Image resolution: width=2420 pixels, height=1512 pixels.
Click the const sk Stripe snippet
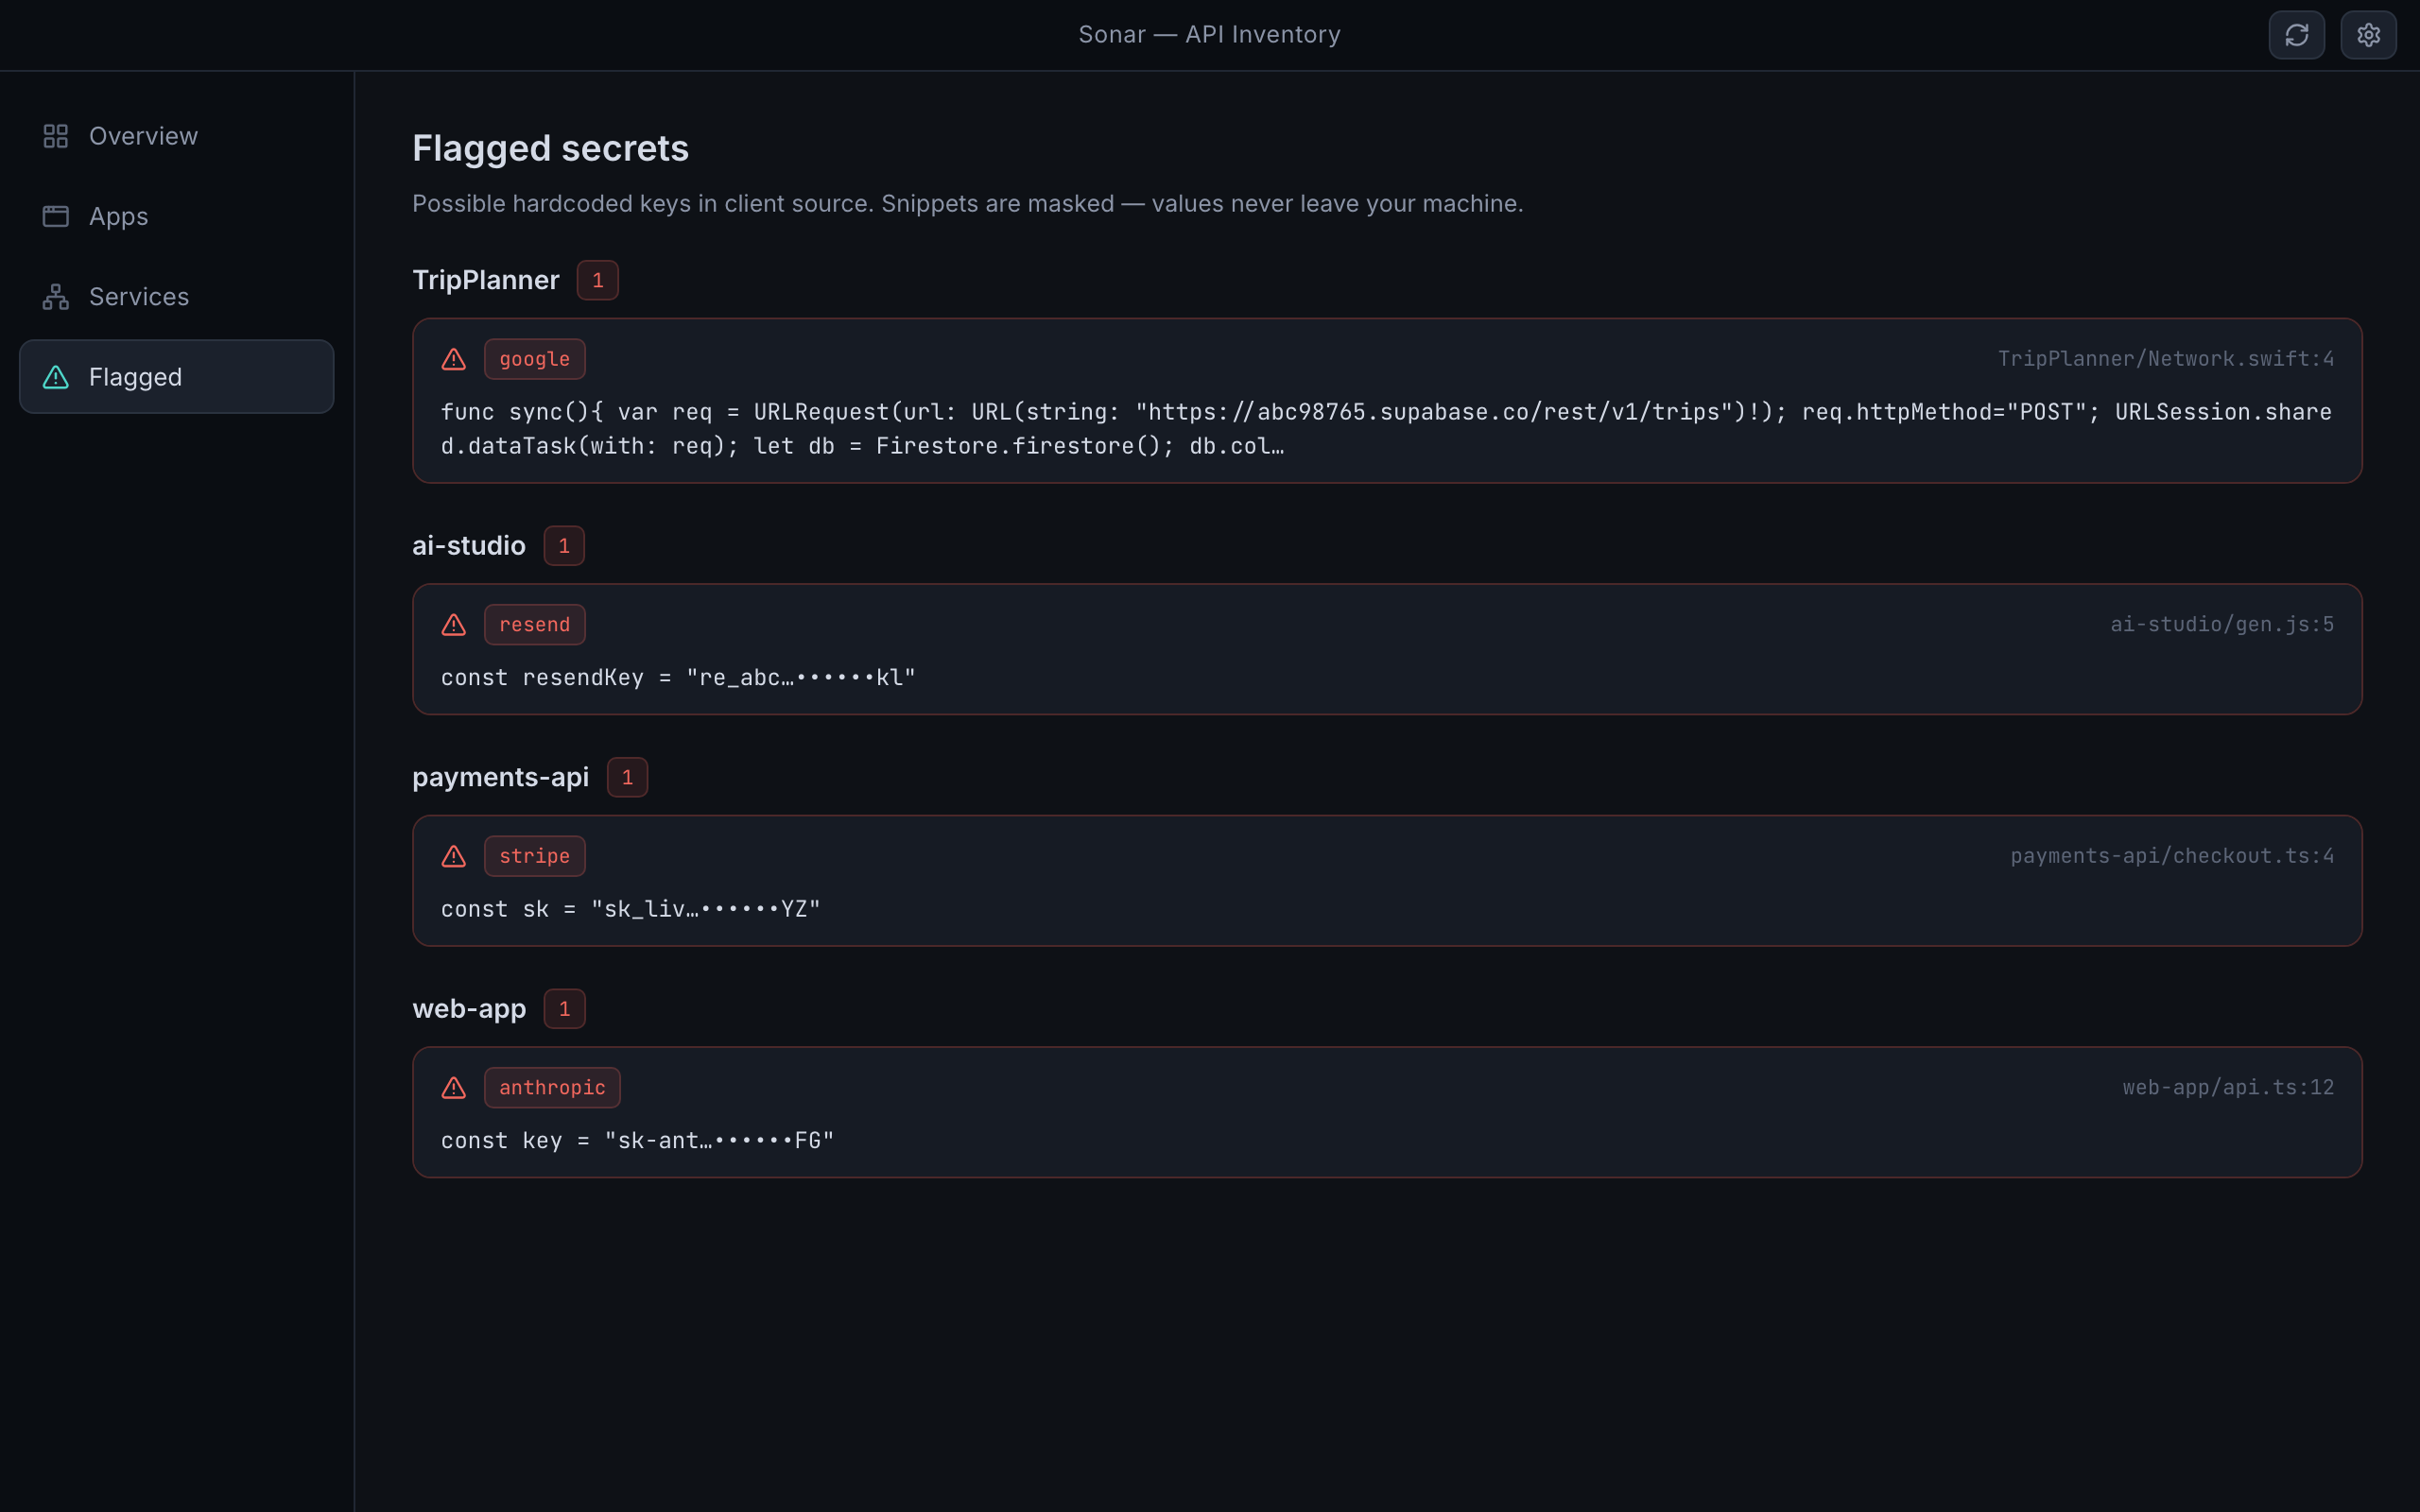pos(630,909)
